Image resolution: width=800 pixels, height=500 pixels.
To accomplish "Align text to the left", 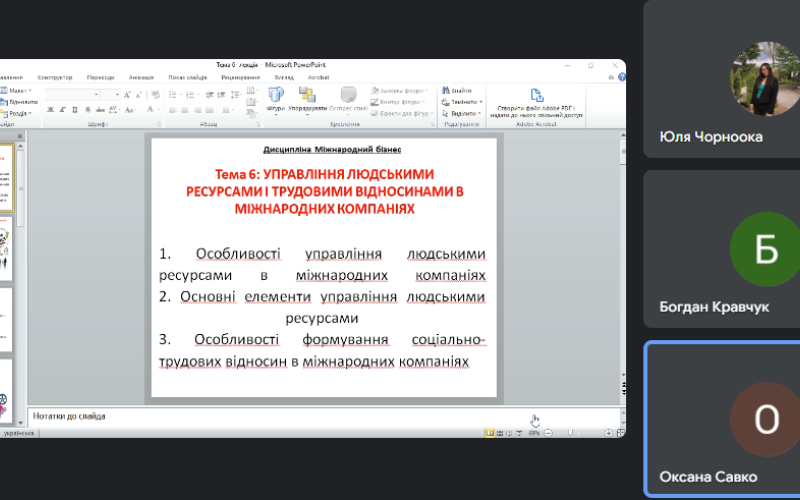I will point(173,110).
